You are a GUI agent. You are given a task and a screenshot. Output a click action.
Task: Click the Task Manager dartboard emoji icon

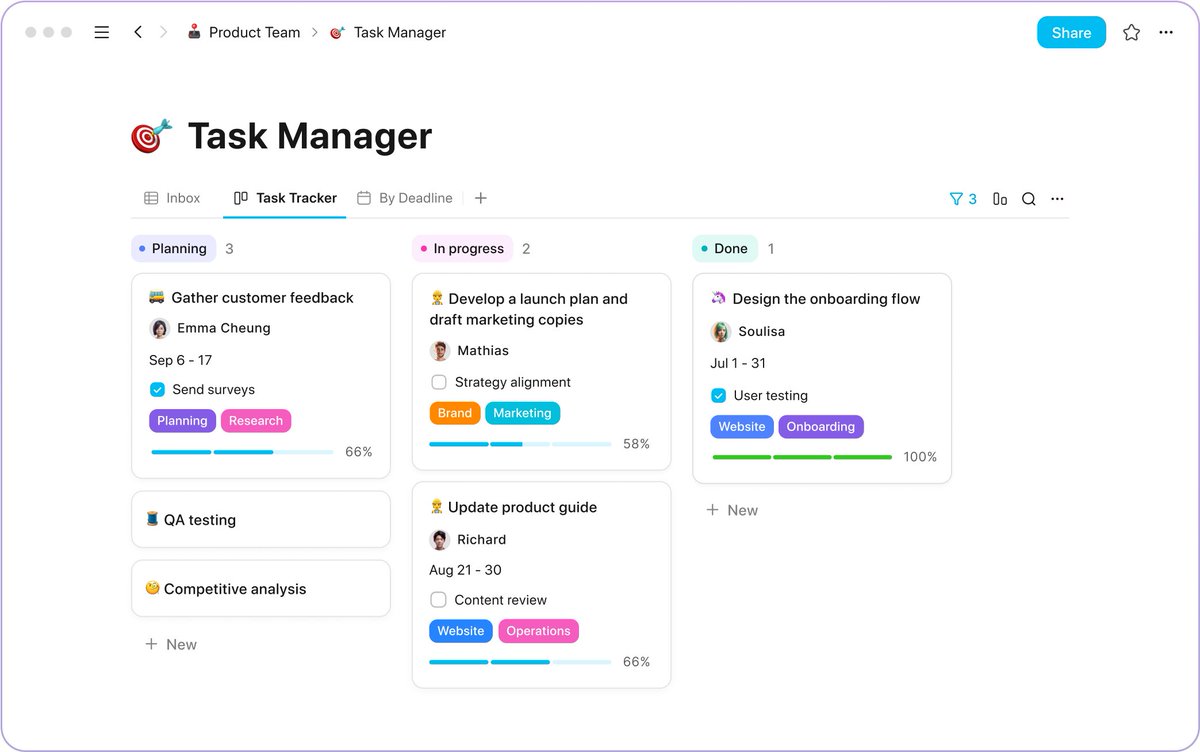(150, 135)
